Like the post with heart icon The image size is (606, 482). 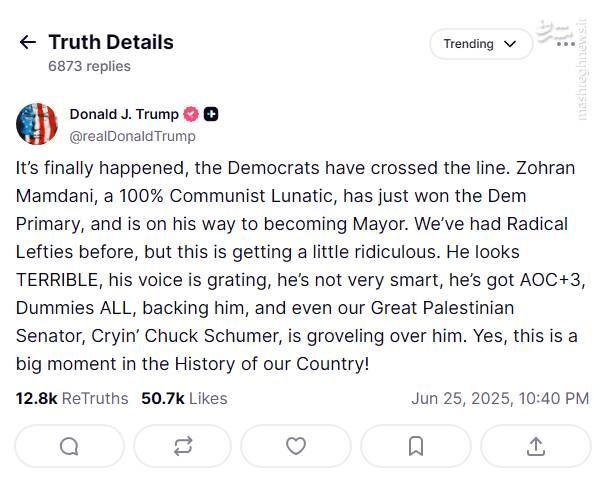(296, 446)
